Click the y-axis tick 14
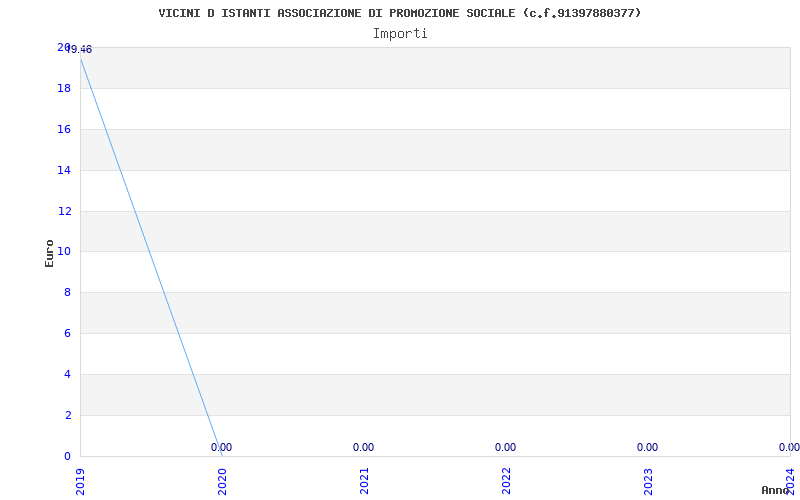The image size is (800, 500). click(64, 170)
